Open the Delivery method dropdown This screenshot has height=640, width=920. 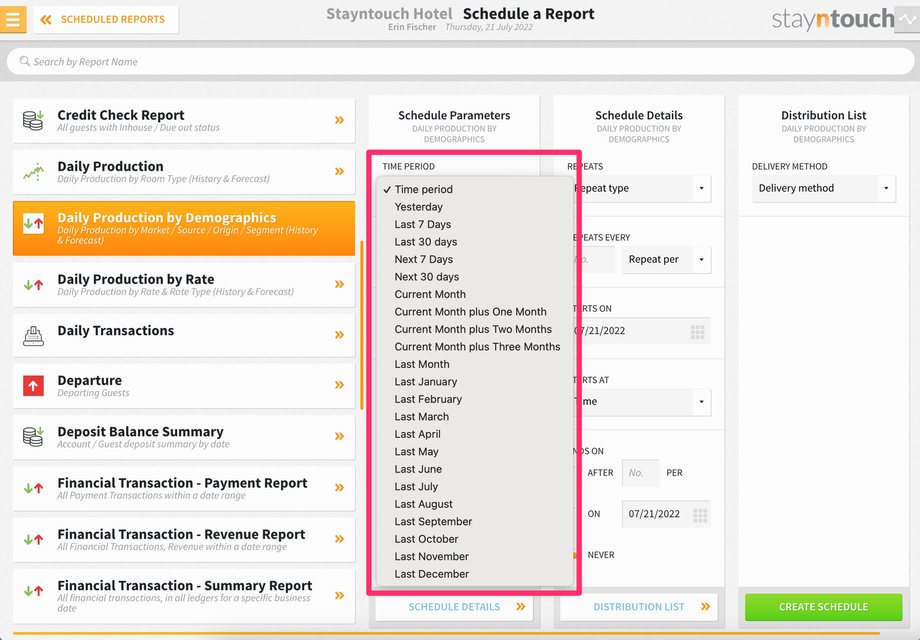tap(824, 189)
